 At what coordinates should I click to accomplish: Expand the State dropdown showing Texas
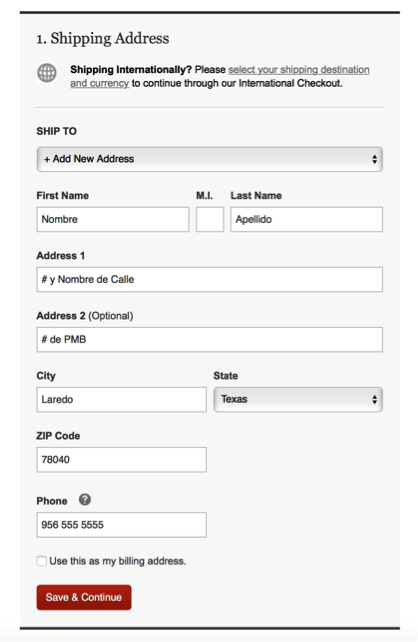pyautogui.click(x=298, y=400)
